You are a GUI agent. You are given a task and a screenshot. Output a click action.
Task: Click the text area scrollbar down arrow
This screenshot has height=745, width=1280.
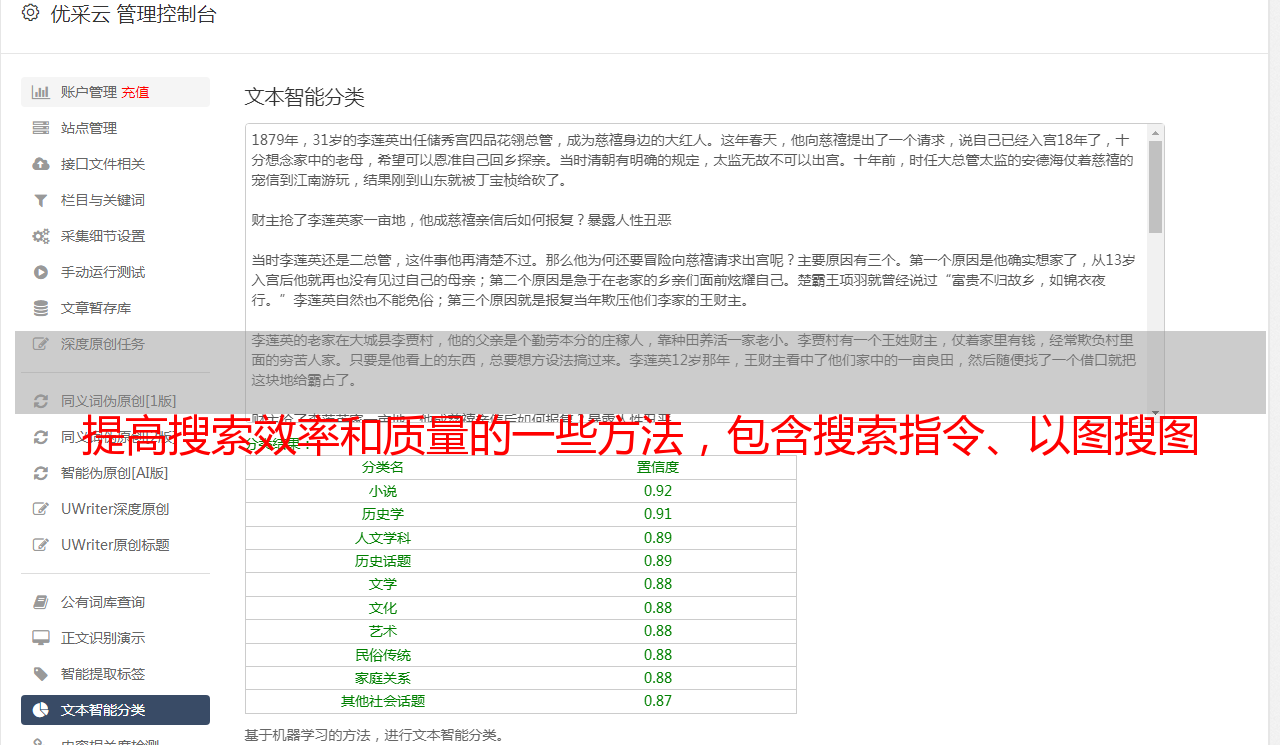[1155, 411]
